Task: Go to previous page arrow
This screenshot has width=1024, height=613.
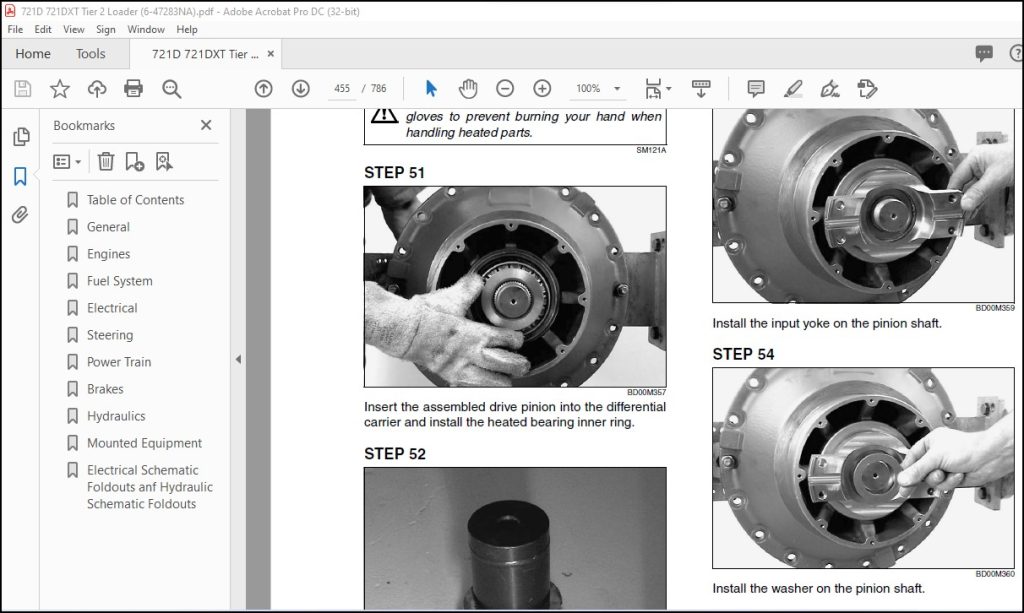Action: coord(264,88)
